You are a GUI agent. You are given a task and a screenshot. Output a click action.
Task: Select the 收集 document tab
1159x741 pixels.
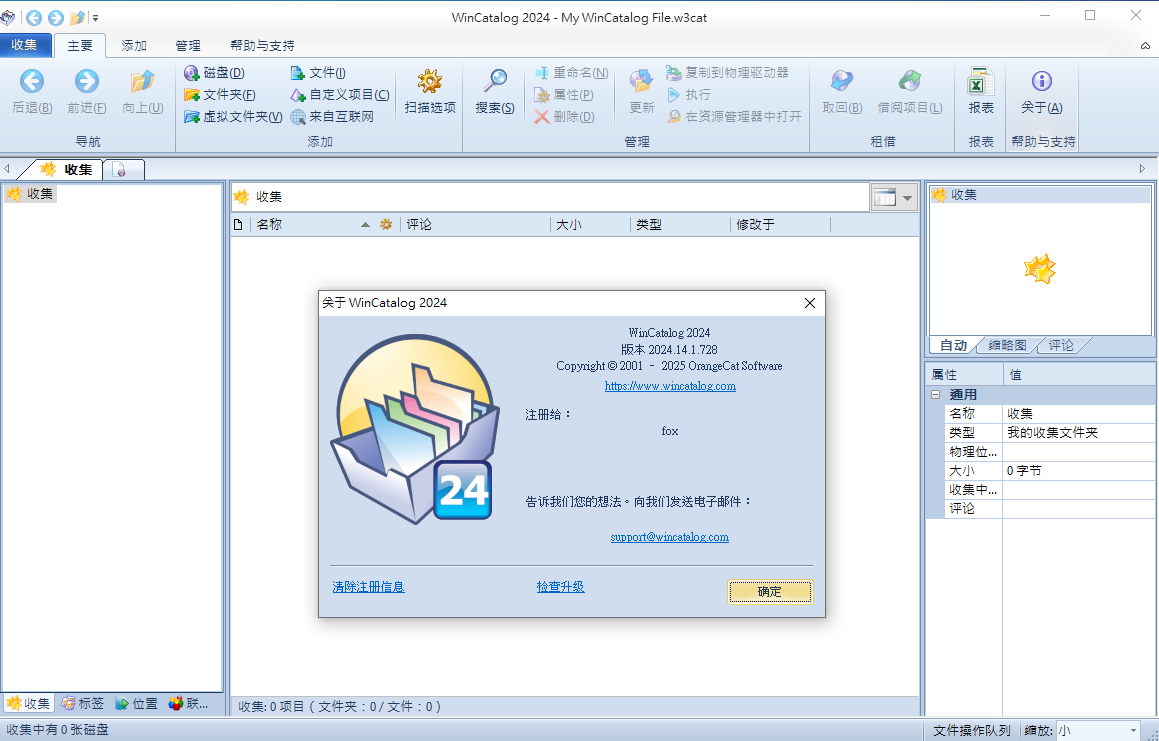click(67, 169)
